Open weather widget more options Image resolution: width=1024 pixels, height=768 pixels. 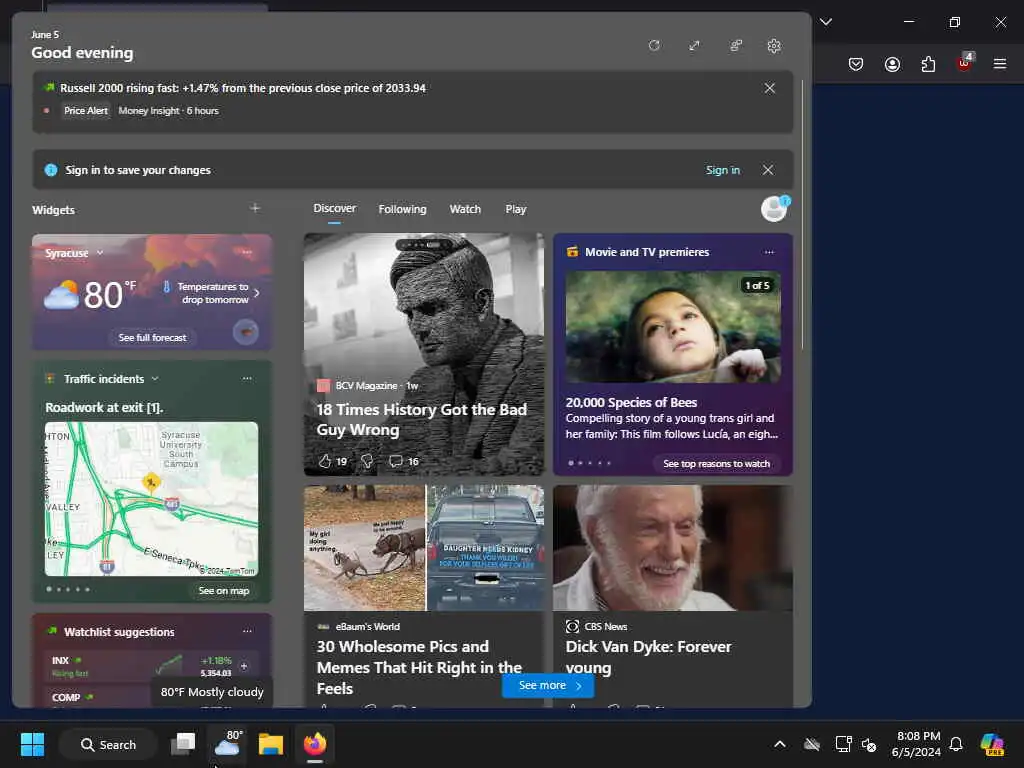(x=247, y=252)
